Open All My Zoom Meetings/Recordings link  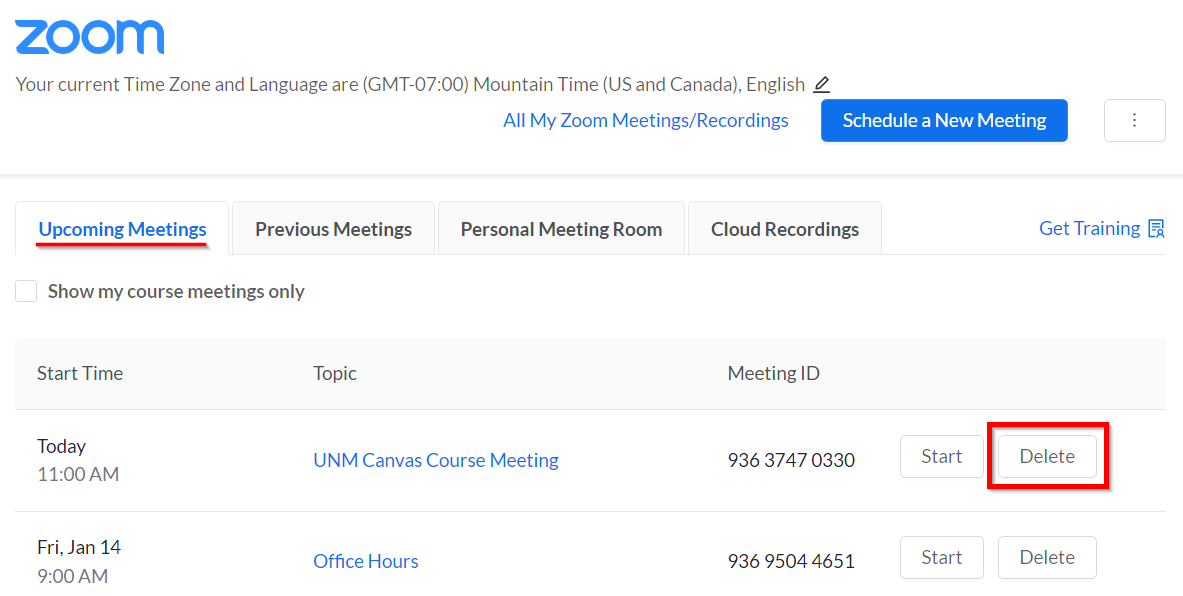pos(645,121)
